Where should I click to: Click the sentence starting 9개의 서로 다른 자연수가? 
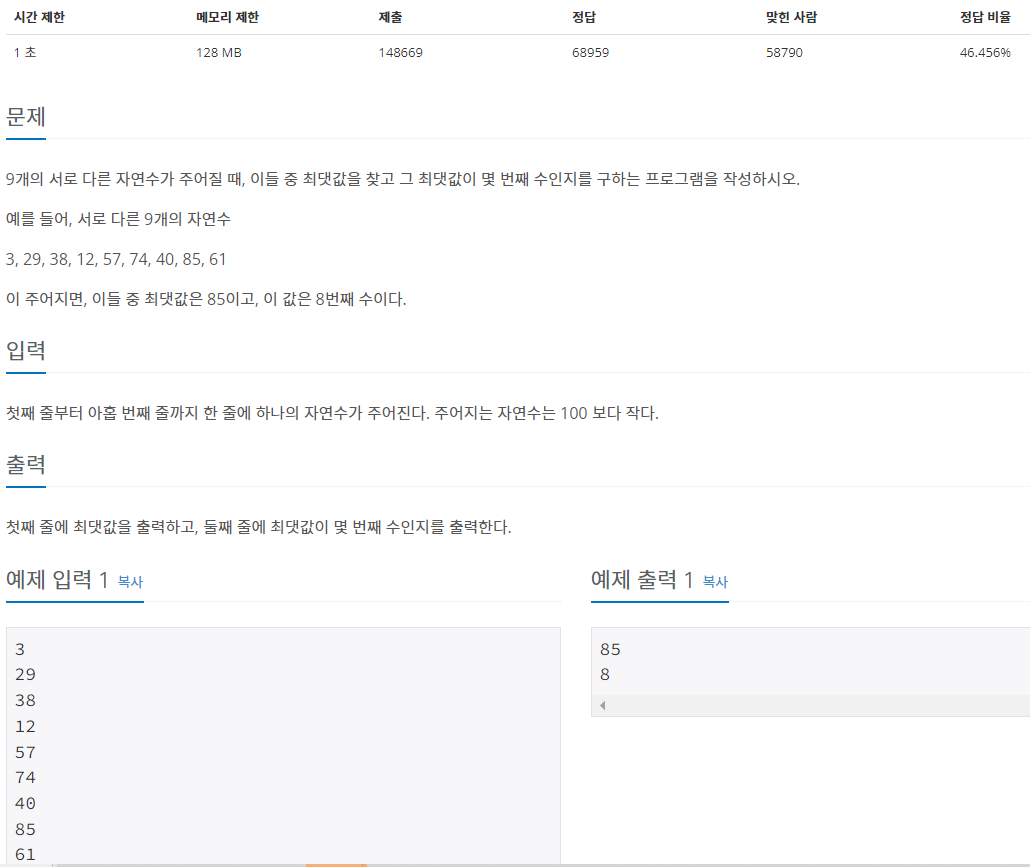click(403, 179)
